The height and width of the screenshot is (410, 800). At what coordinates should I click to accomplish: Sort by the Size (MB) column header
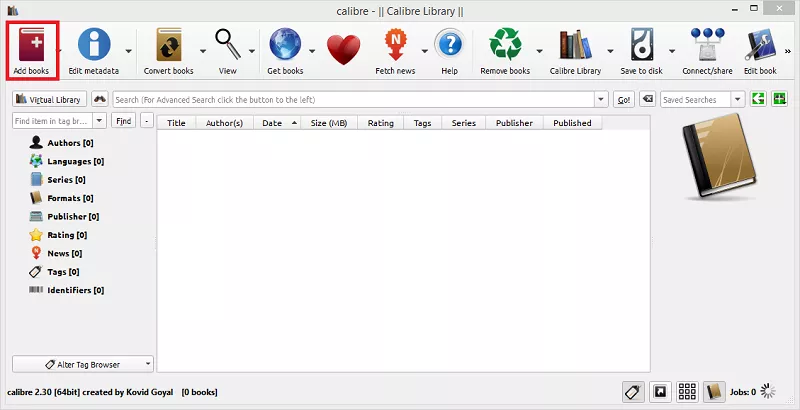pos(329,123)
